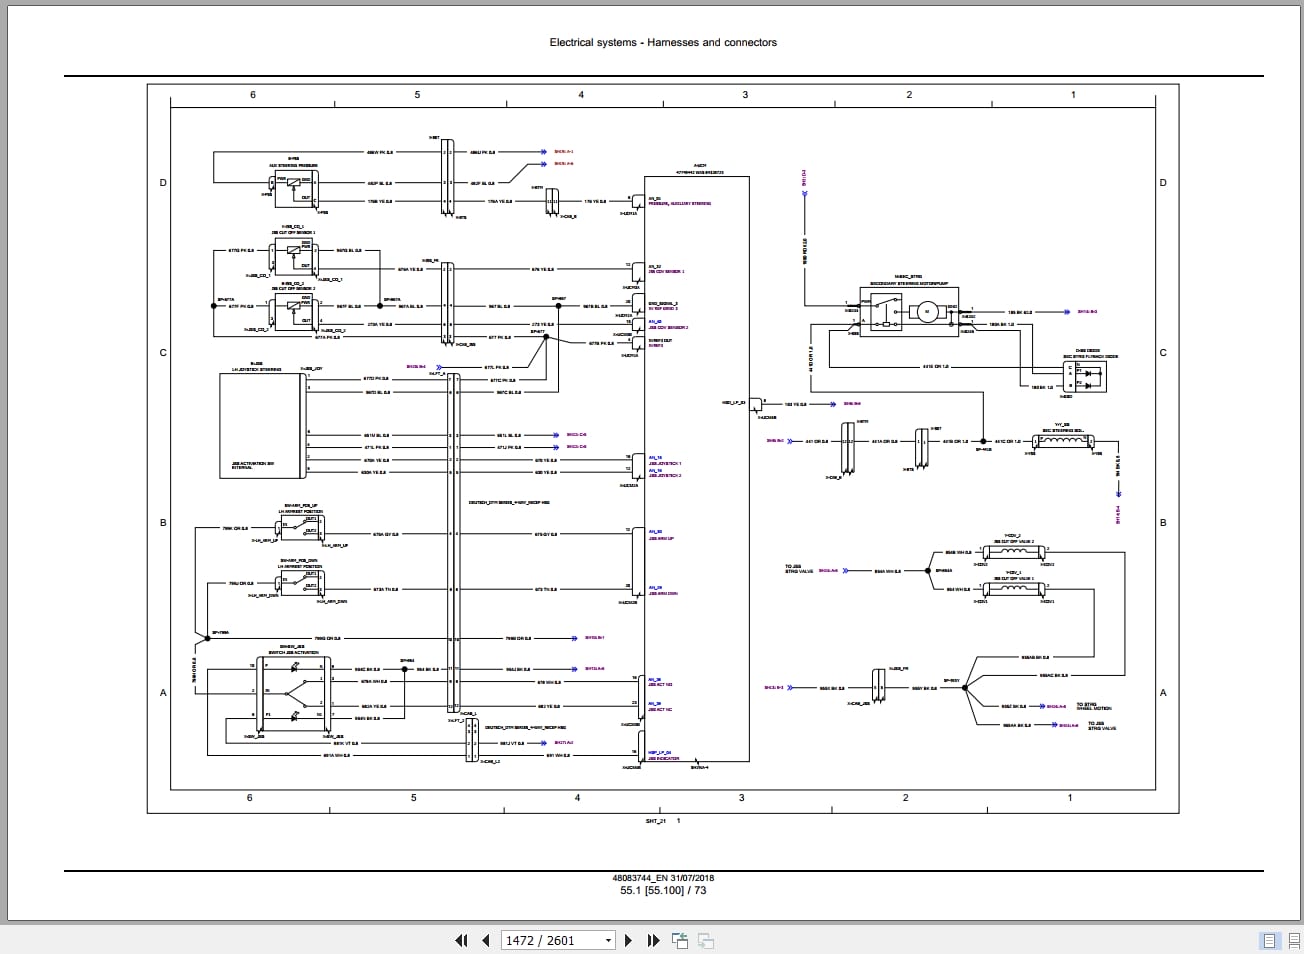1304x954 pixels.
Task: Go to the next page
Action: pyautogui.click(x=628, y=940)
